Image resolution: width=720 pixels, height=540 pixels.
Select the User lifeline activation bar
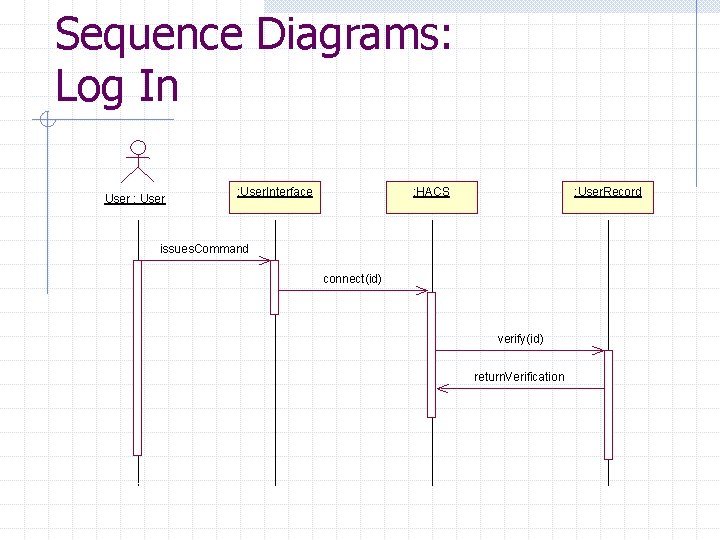tap(137, 358)
